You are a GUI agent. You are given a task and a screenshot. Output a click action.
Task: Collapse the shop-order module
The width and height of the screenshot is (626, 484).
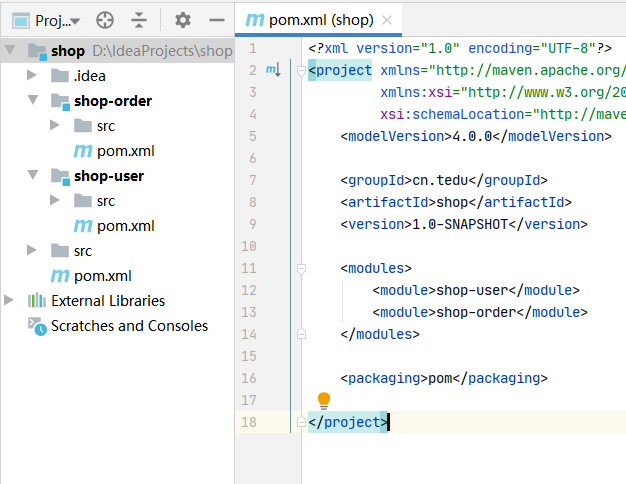(x=33, y=100)
